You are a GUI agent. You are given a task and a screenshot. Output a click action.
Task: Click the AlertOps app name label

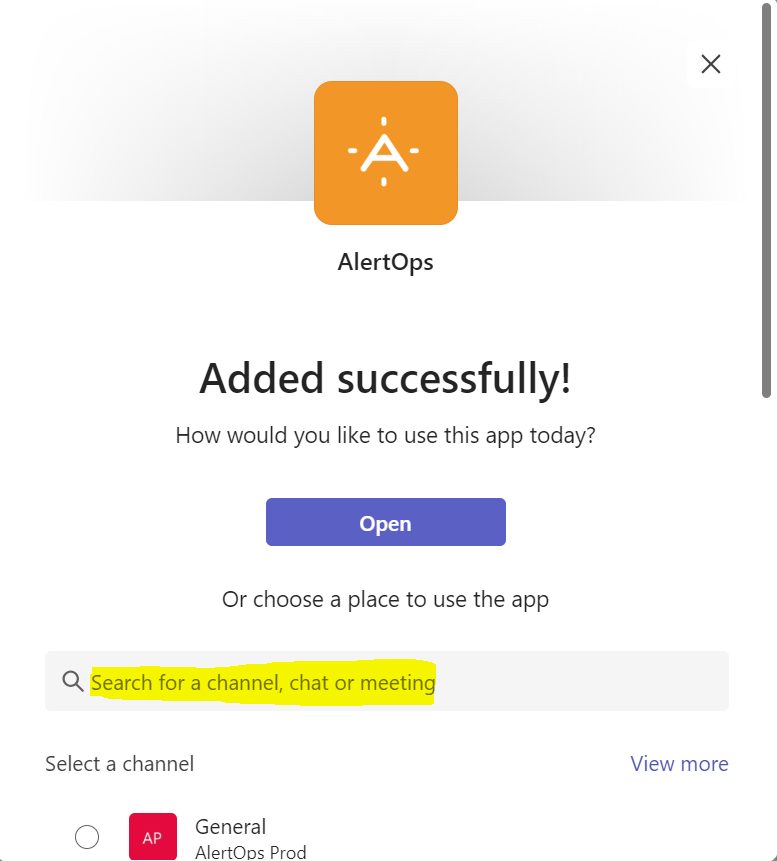[x=385, y=263]
